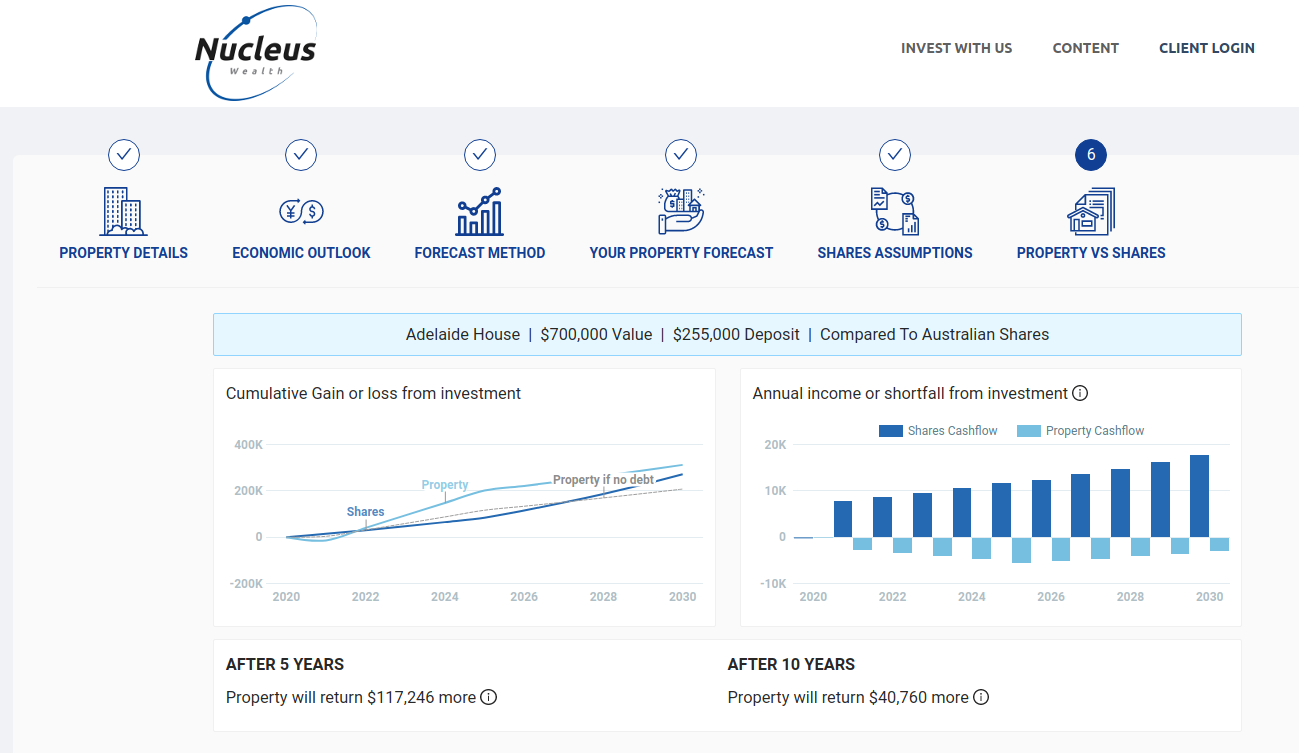The image size is (1299, 753).
Task: Open the Client Login link
Action: pos(1207,48)
